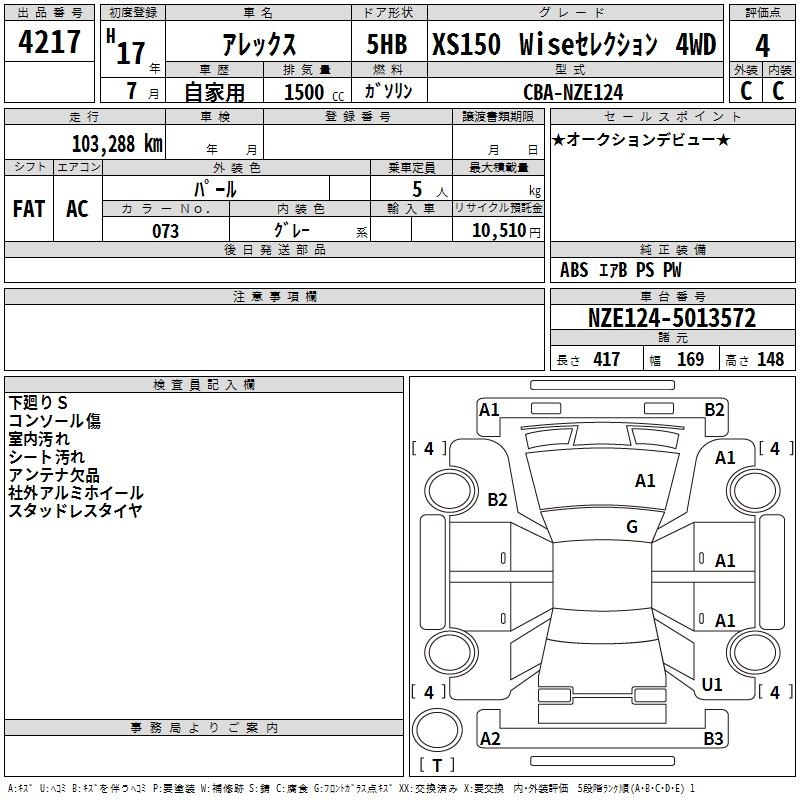
Task: Click the spare tire T symbol
Action: click(437, 765)
